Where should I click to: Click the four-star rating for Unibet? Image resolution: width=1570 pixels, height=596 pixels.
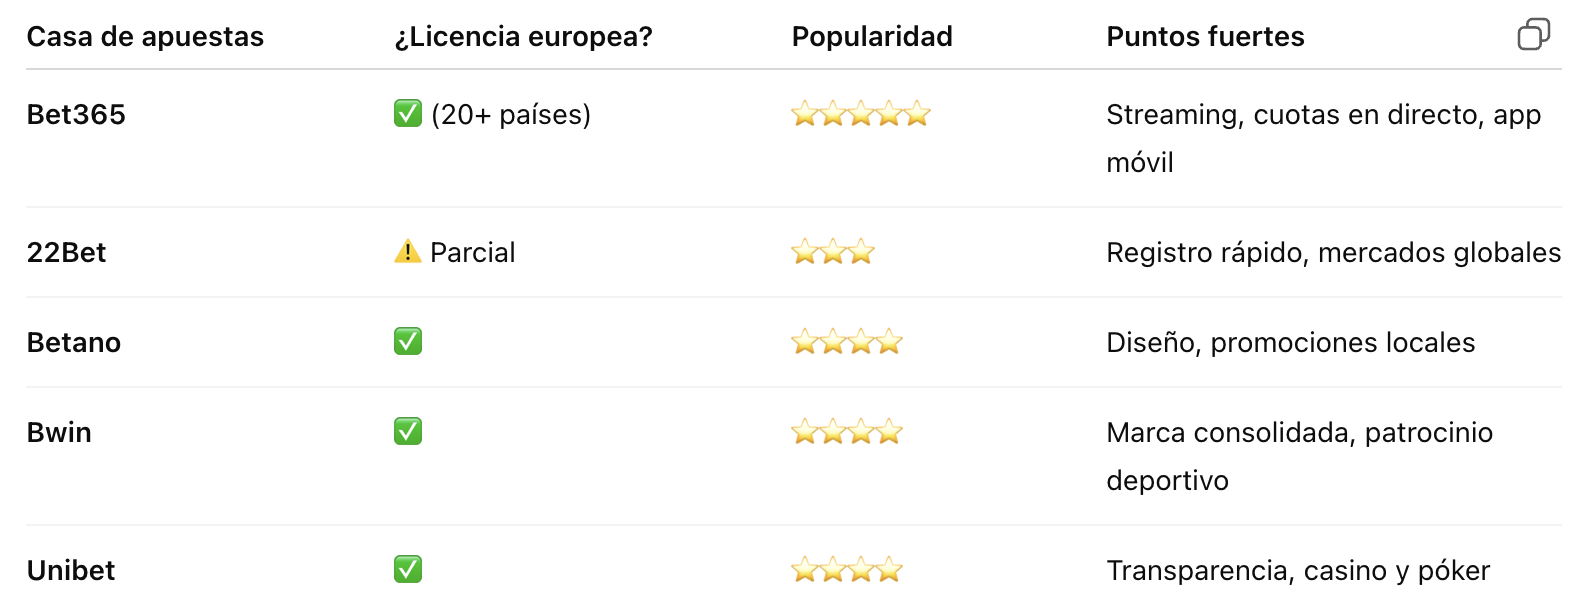[x=847, y=570]
